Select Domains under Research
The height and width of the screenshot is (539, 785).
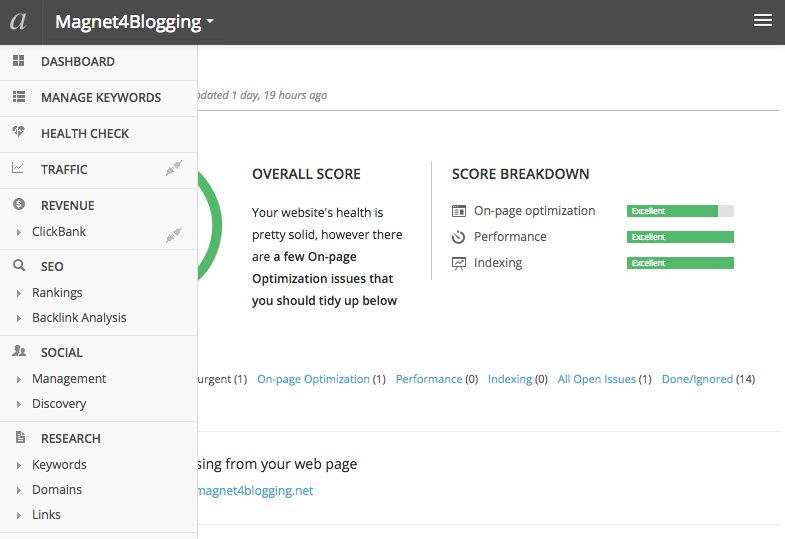[57, 490]
